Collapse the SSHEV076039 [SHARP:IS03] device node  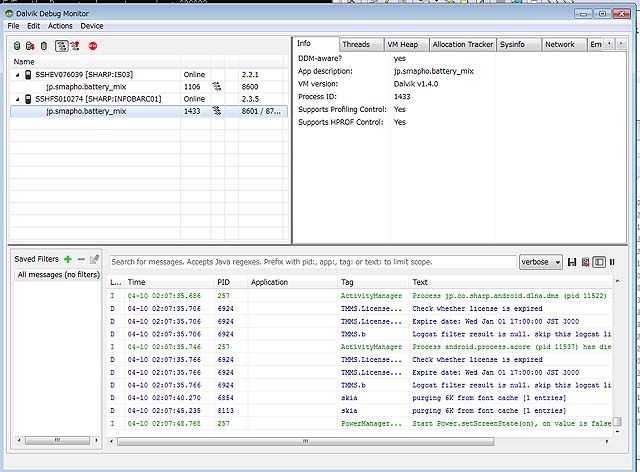click(x=18, y=75)
